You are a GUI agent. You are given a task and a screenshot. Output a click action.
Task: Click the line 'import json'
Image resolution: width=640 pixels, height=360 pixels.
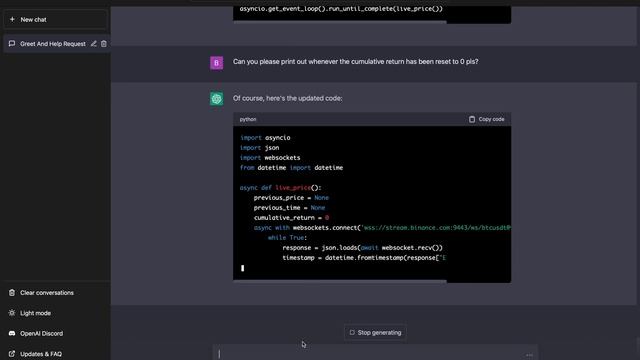pyautogui.click(x=260, y=148)
